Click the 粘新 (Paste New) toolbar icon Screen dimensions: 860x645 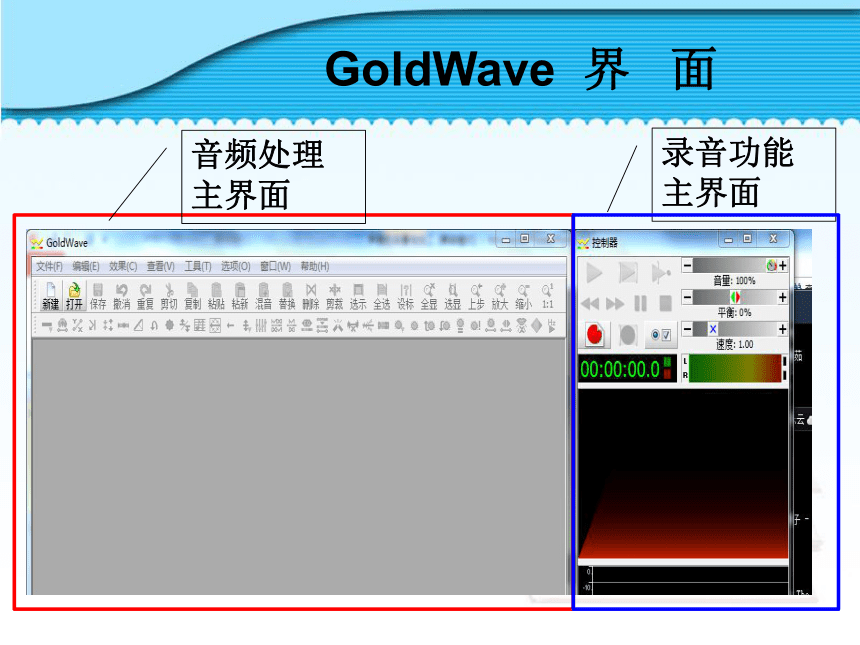(240, 296)
